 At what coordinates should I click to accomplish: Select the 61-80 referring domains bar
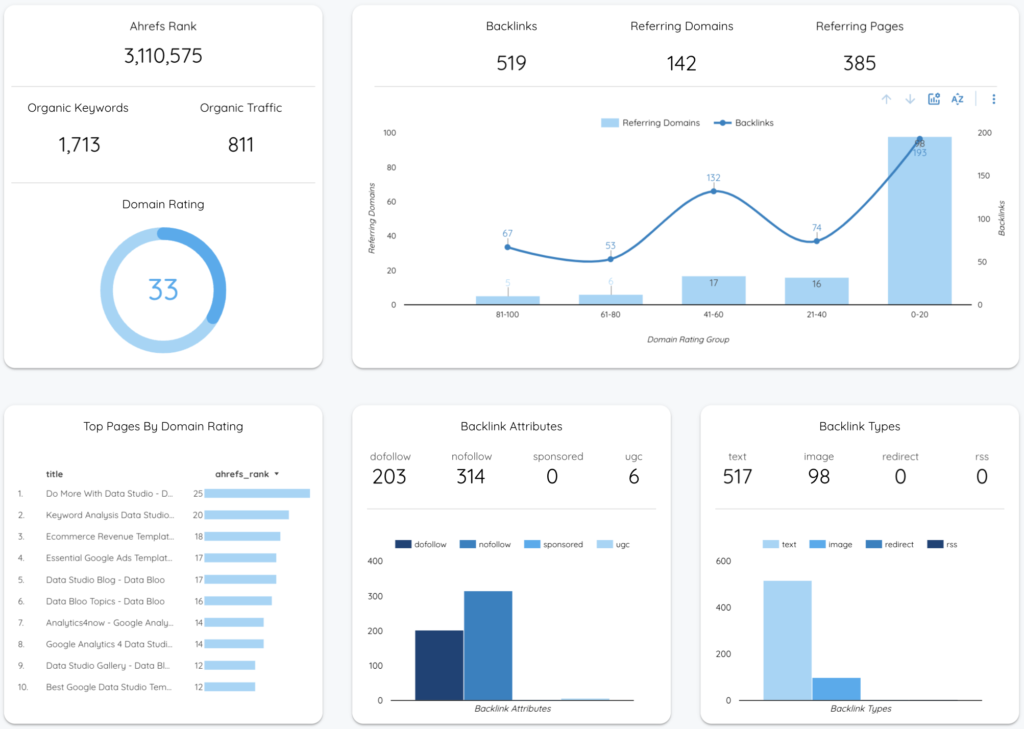tap(611, 300)
